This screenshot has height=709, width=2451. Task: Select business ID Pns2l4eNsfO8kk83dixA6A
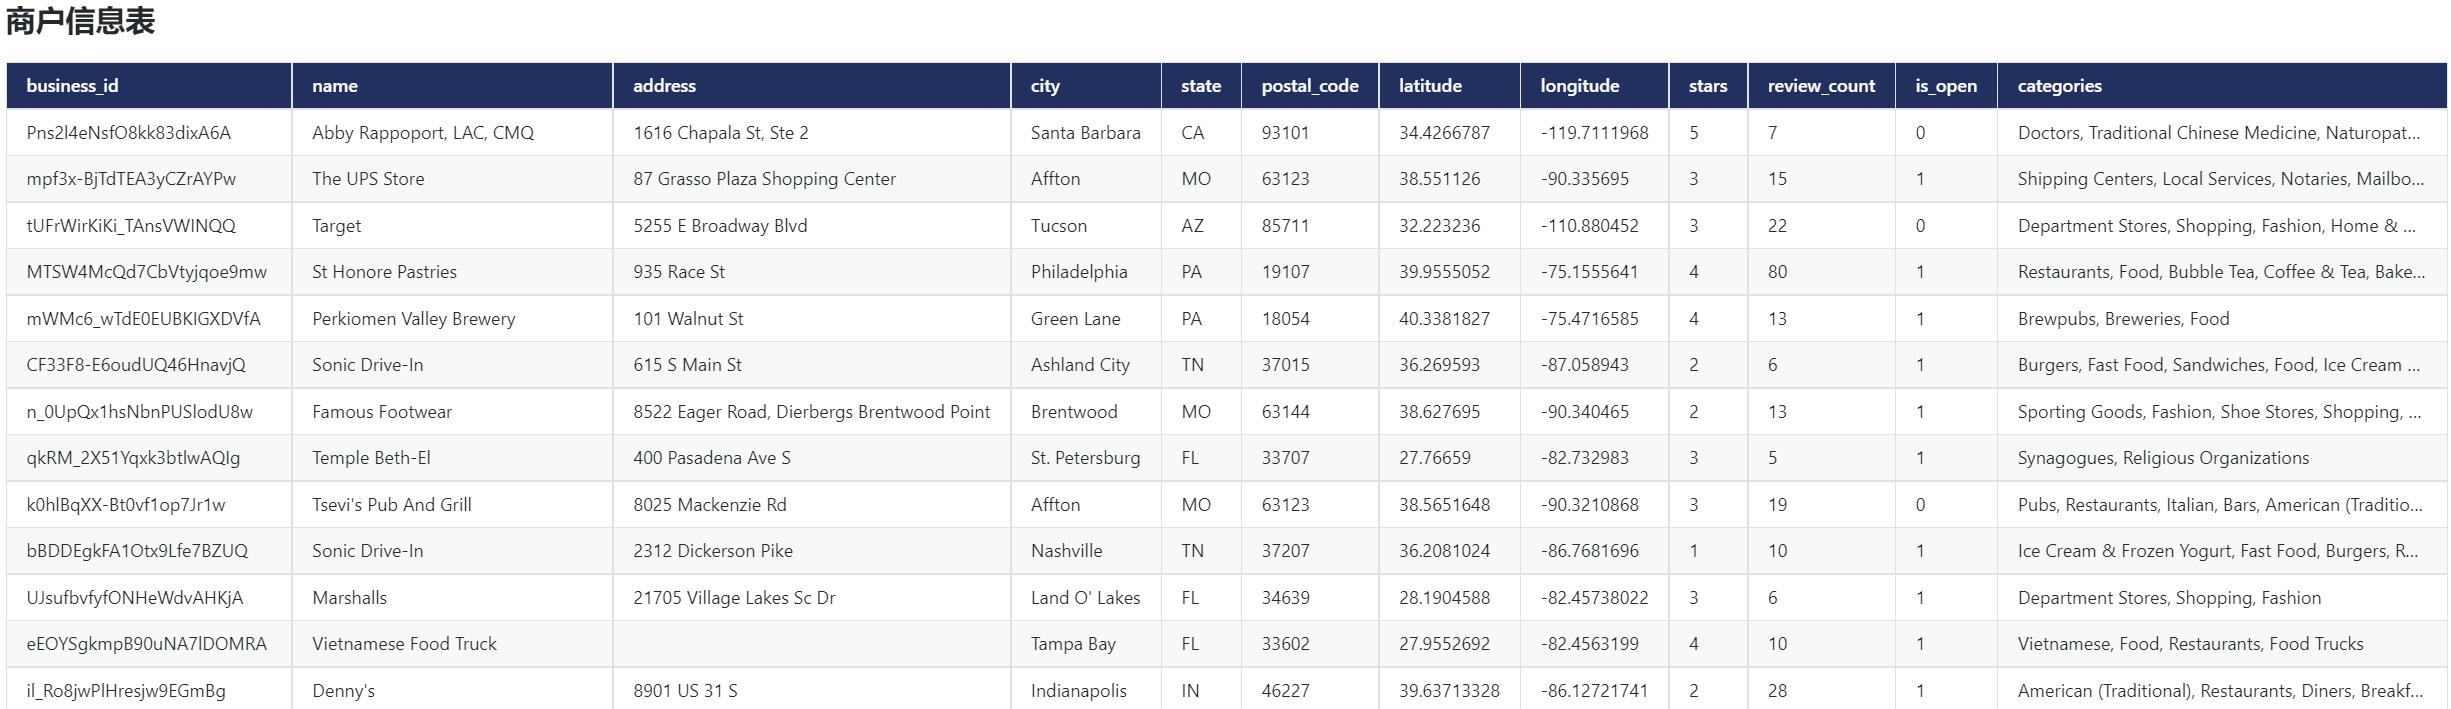coord(128,133)
